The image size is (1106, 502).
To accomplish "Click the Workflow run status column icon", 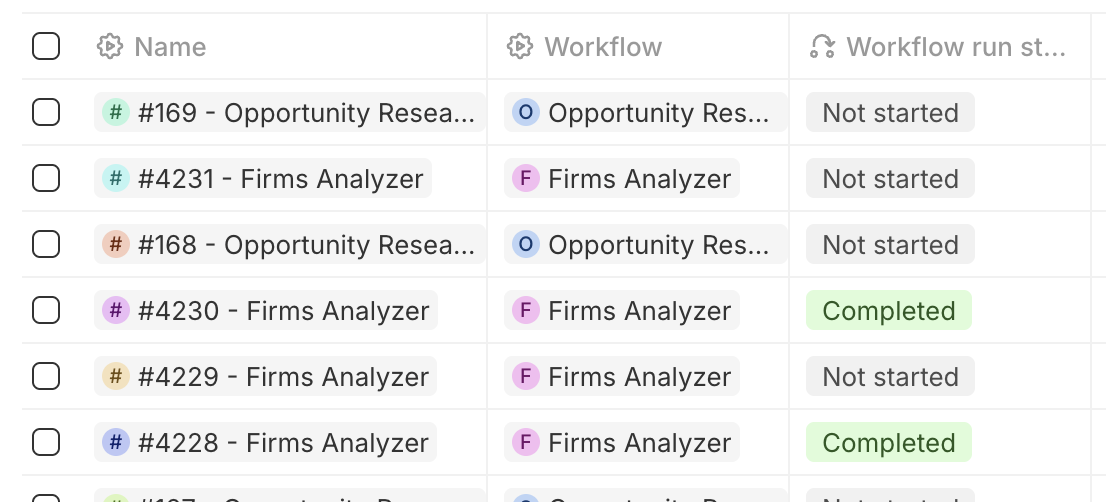I will point(822,47).
